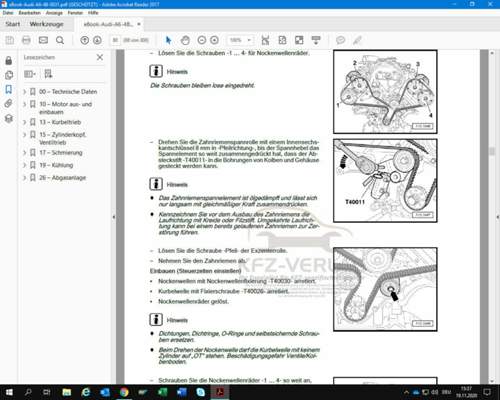Select the 17 – Schmierung bookmark
This screenshot has width=500, height=400.
point(61,153)
